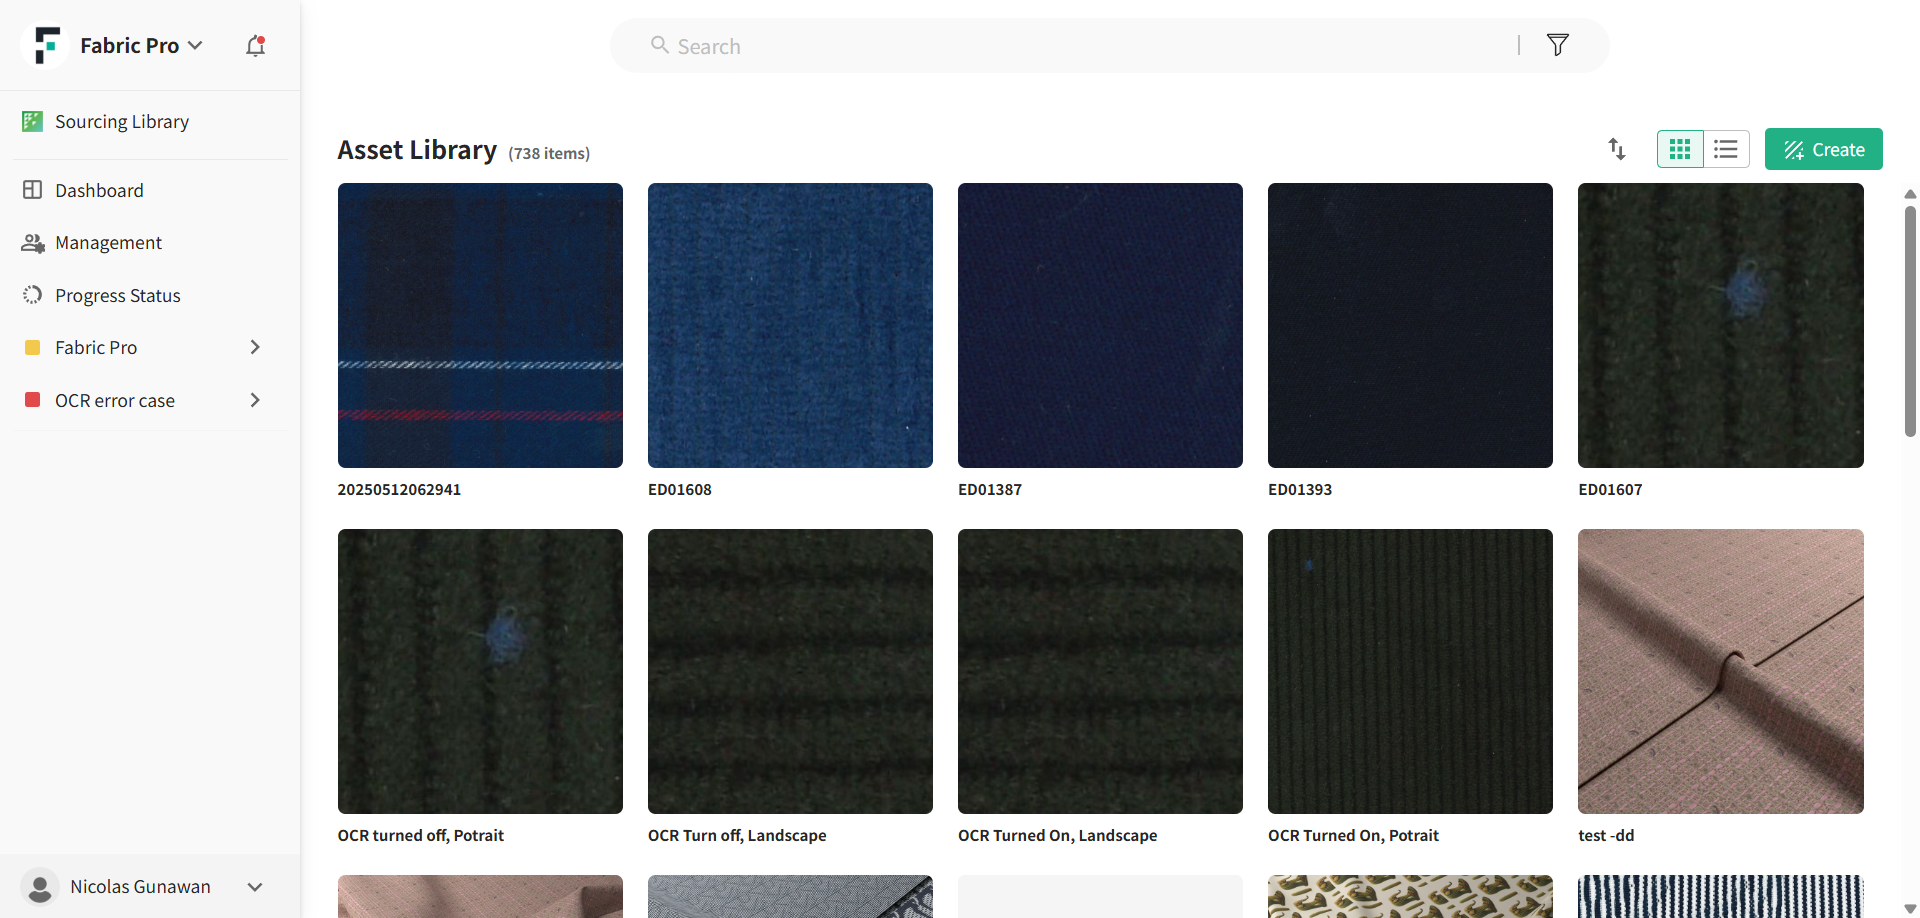The width and height of the screenshot is (1920, 918).
Task: Click the ED01393 label
Action: point(1300,490)
